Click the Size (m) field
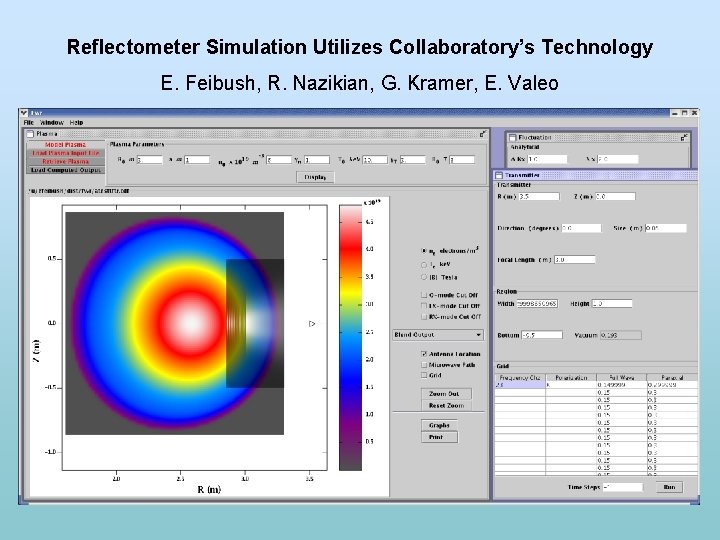This screenshot has width=720, height=540. (666, 228)
